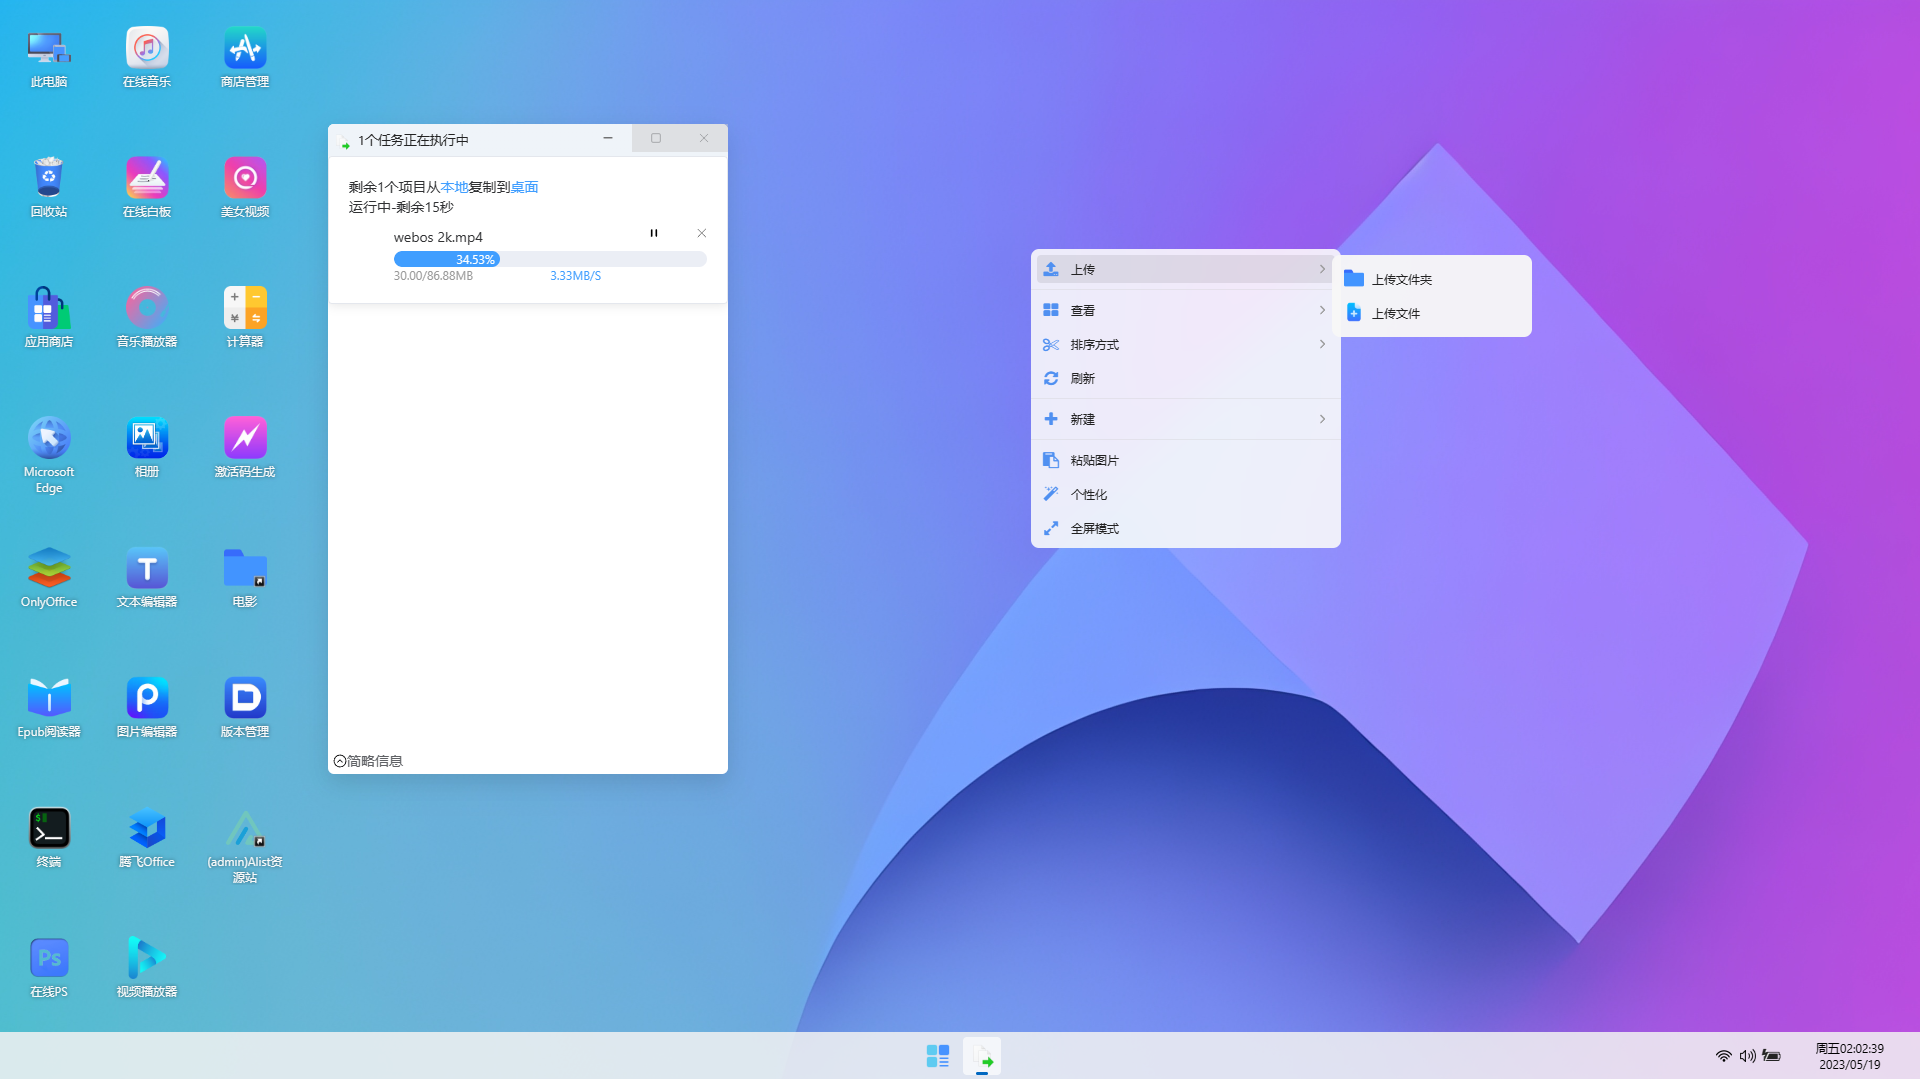Expand the 排序方式 submenu
The width and height of the screenshot is (1920, 1079).
(1185, 344)
